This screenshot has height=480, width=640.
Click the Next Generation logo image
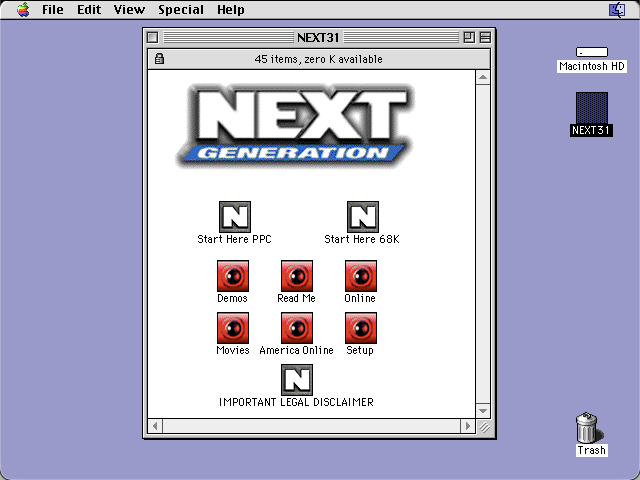pyautogui.click(x=295, y=125)
